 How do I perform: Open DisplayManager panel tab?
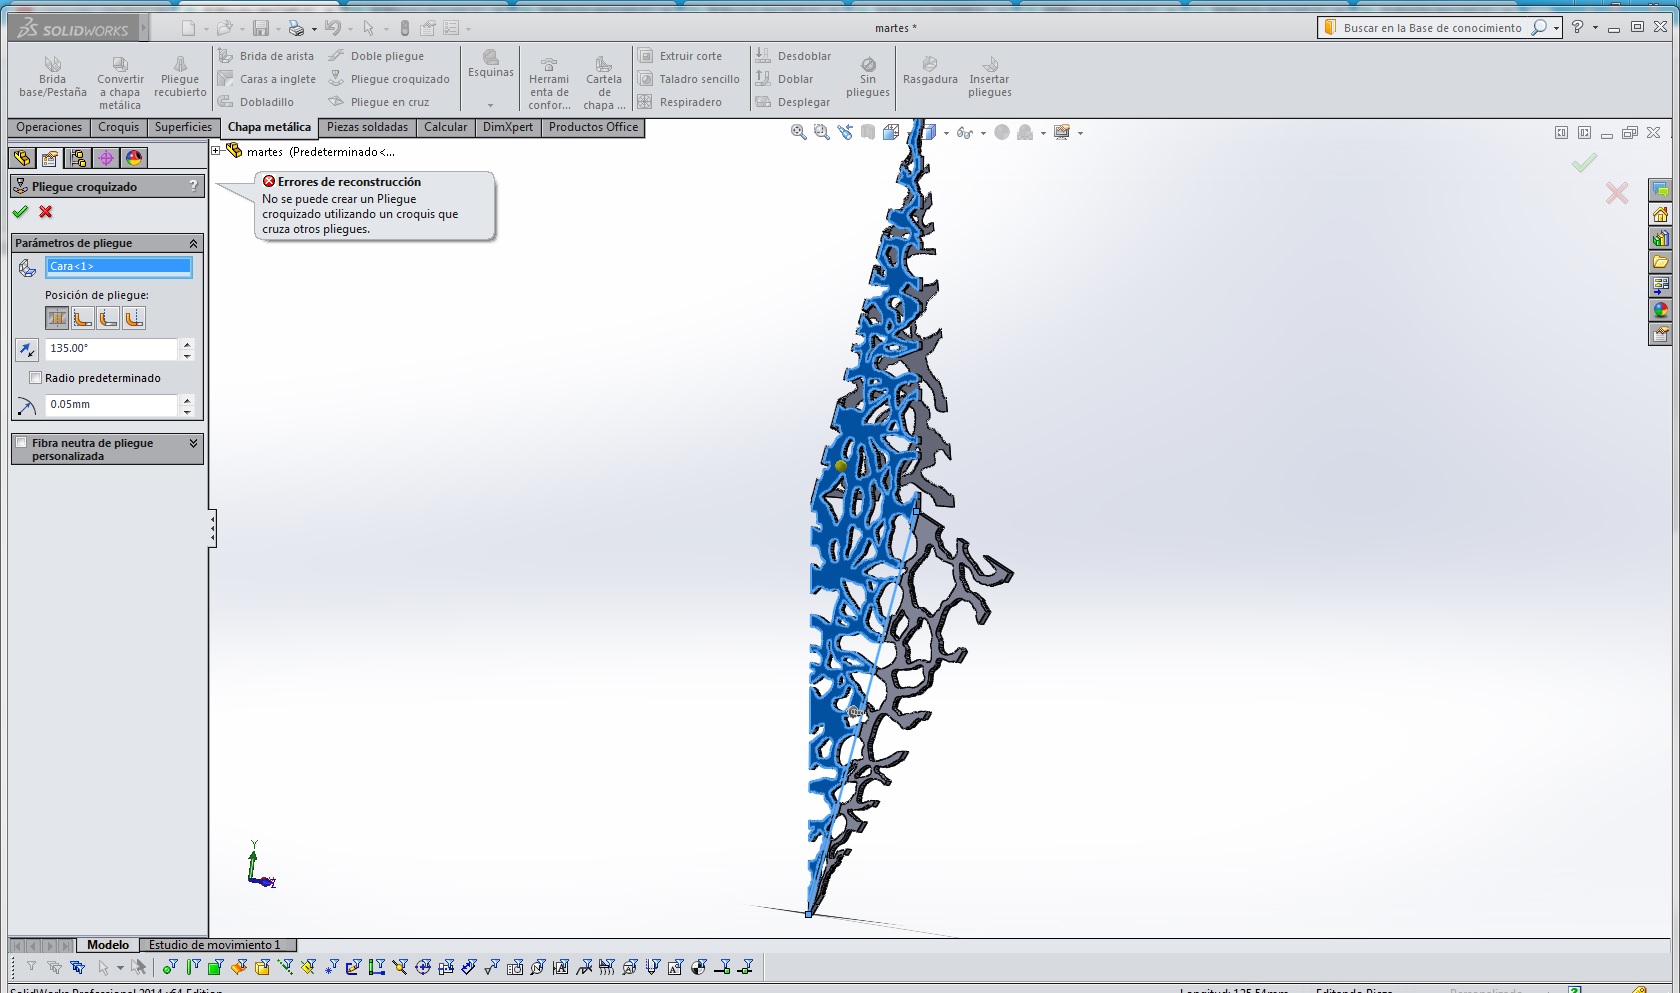click(134, 158)
